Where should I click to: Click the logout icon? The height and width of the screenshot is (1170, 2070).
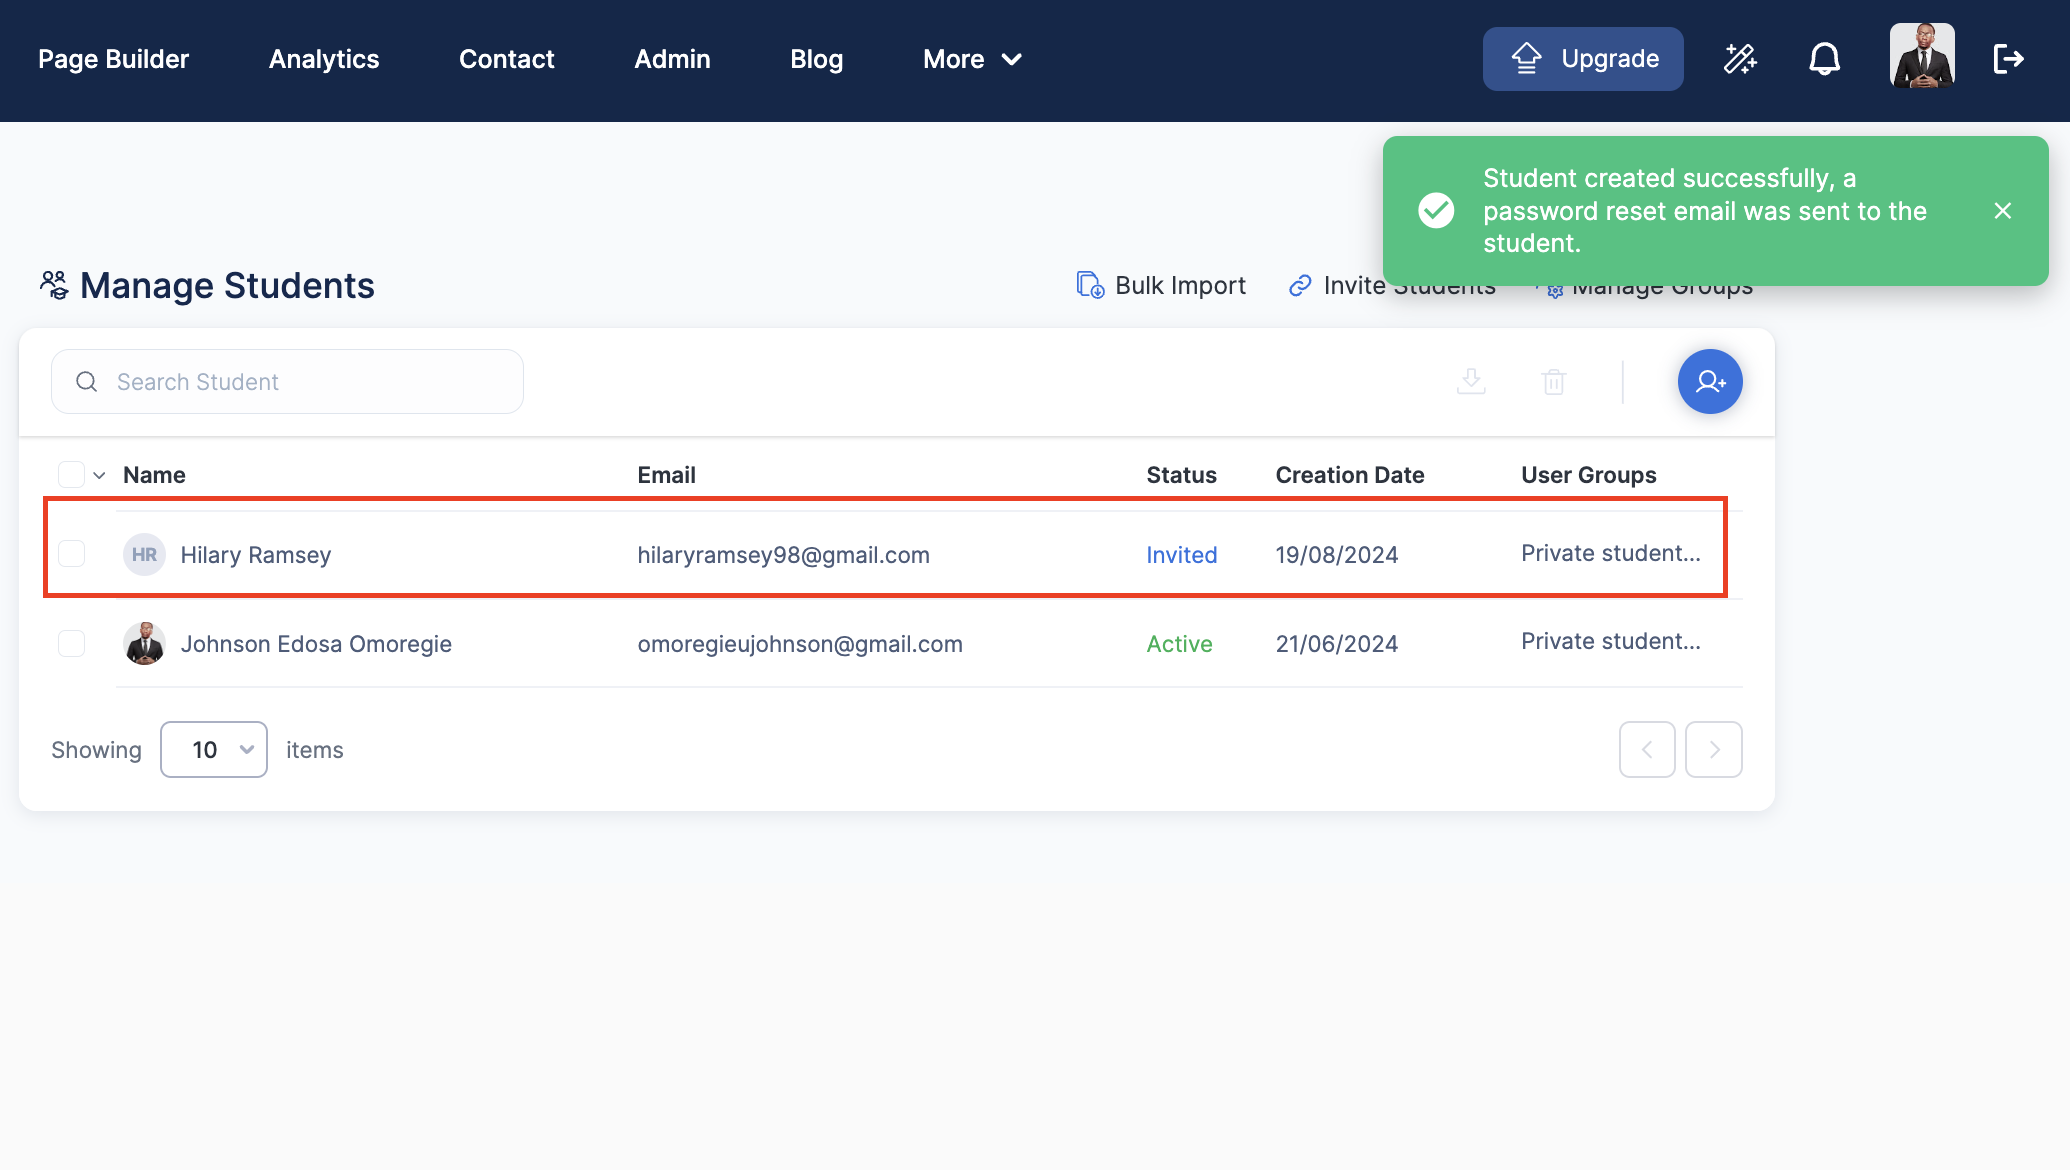[2008, 59]
